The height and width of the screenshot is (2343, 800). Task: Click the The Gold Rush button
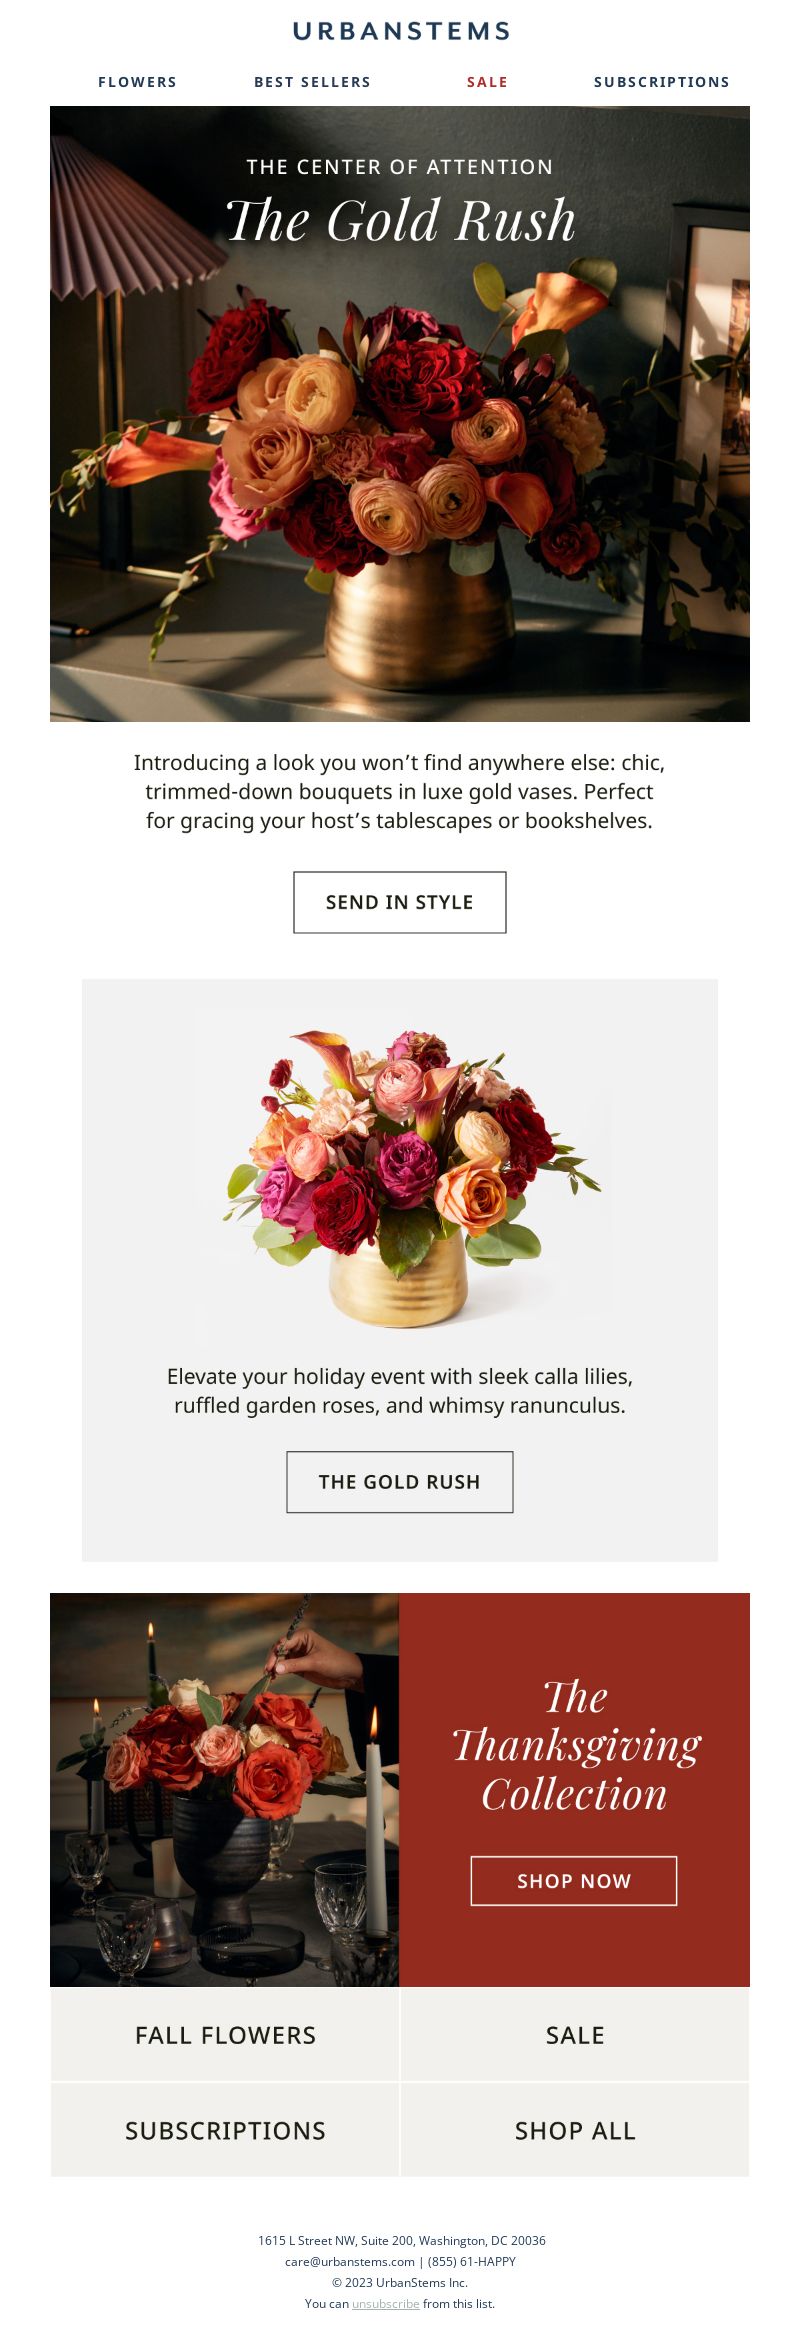pyautogui.click(x=400, y=1482)
